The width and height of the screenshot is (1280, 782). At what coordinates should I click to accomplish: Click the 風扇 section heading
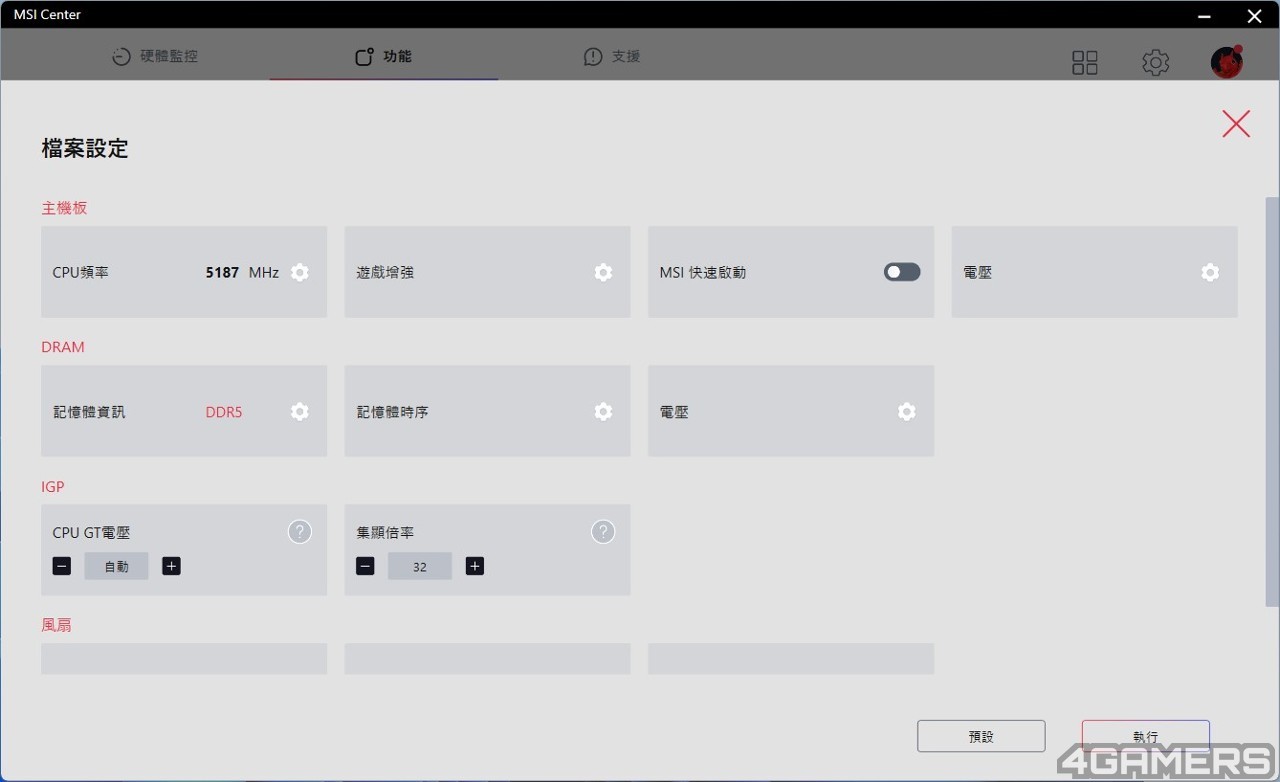click(57, 625)
